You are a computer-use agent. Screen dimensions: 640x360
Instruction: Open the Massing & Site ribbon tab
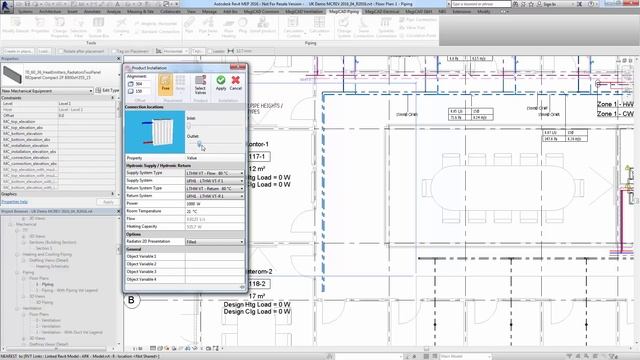click(x=140, y=11)
